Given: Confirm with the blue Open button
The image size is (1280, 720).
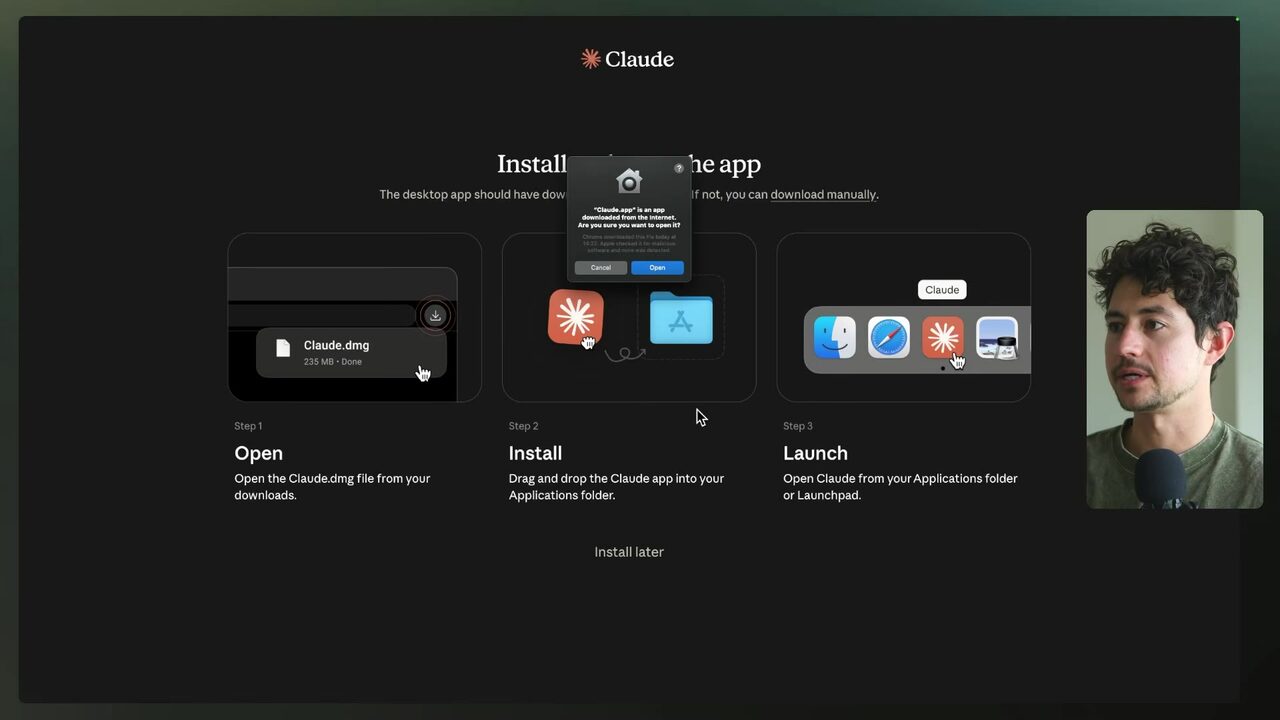Looking at the screenshot, I should (657, 268).
